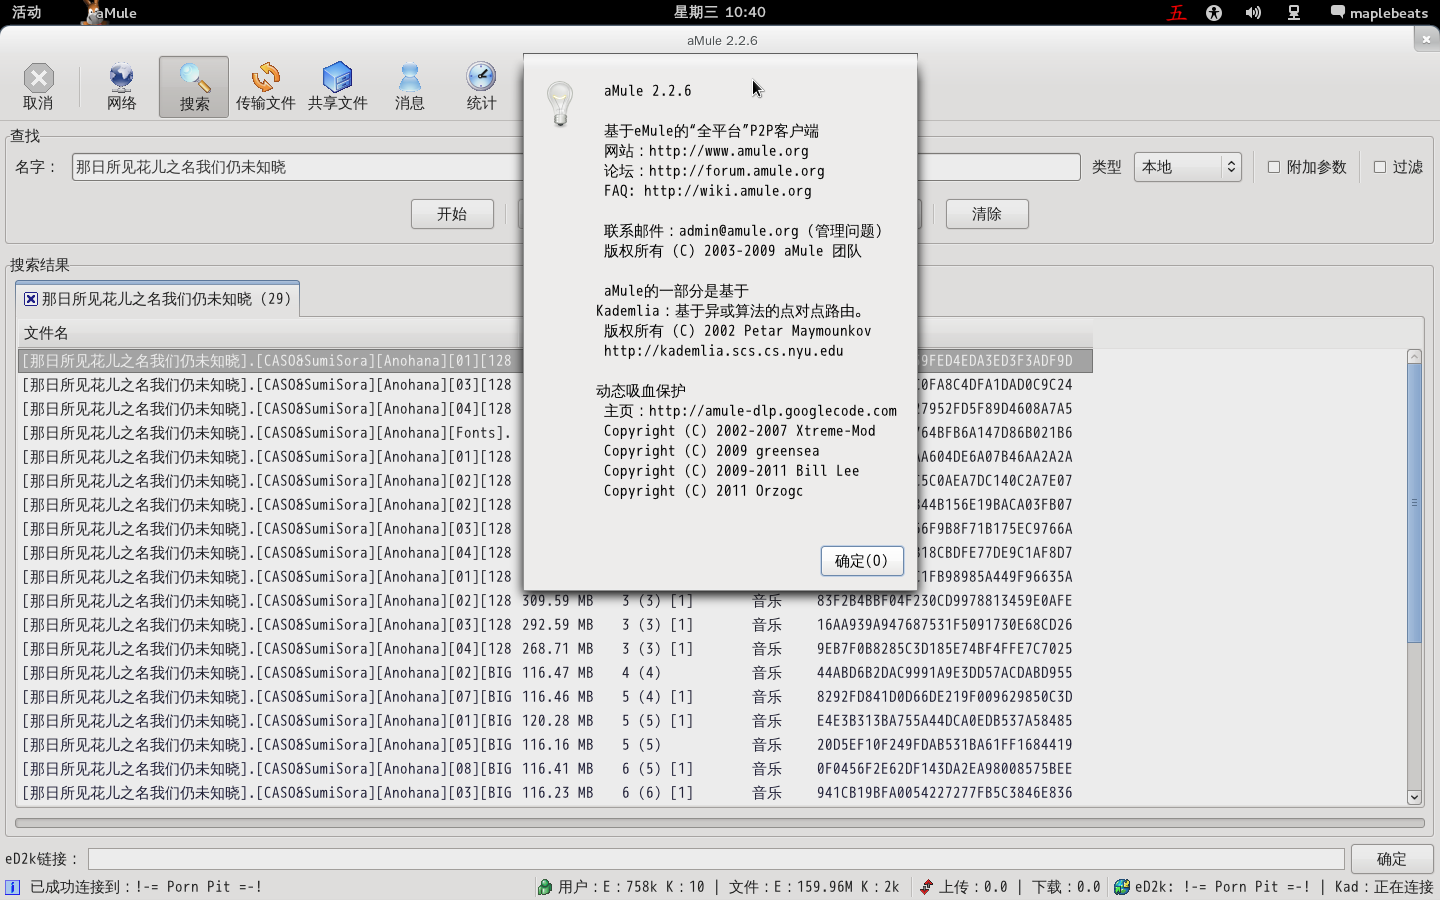Select the result row sized 116.47 MB
The width and height of the screenshot is (1440, 900).
(x=556, y=673)
